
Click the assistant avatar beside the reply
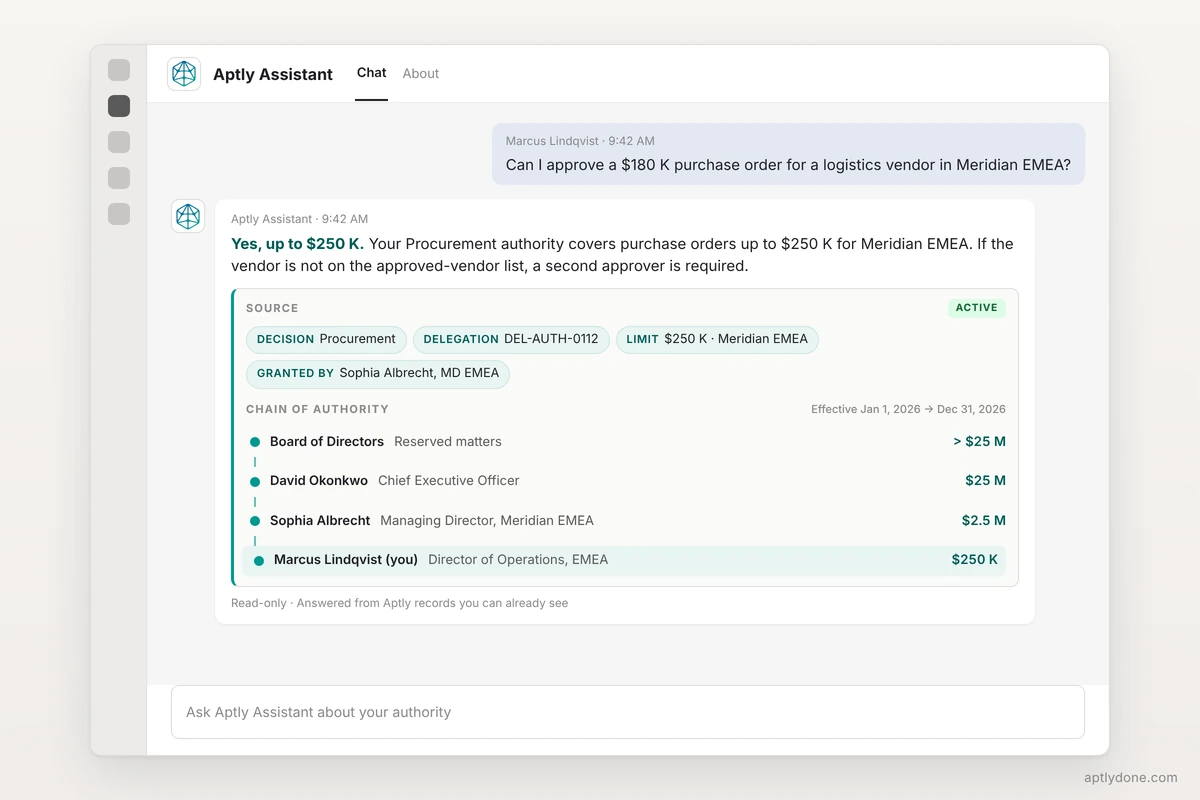188,216
